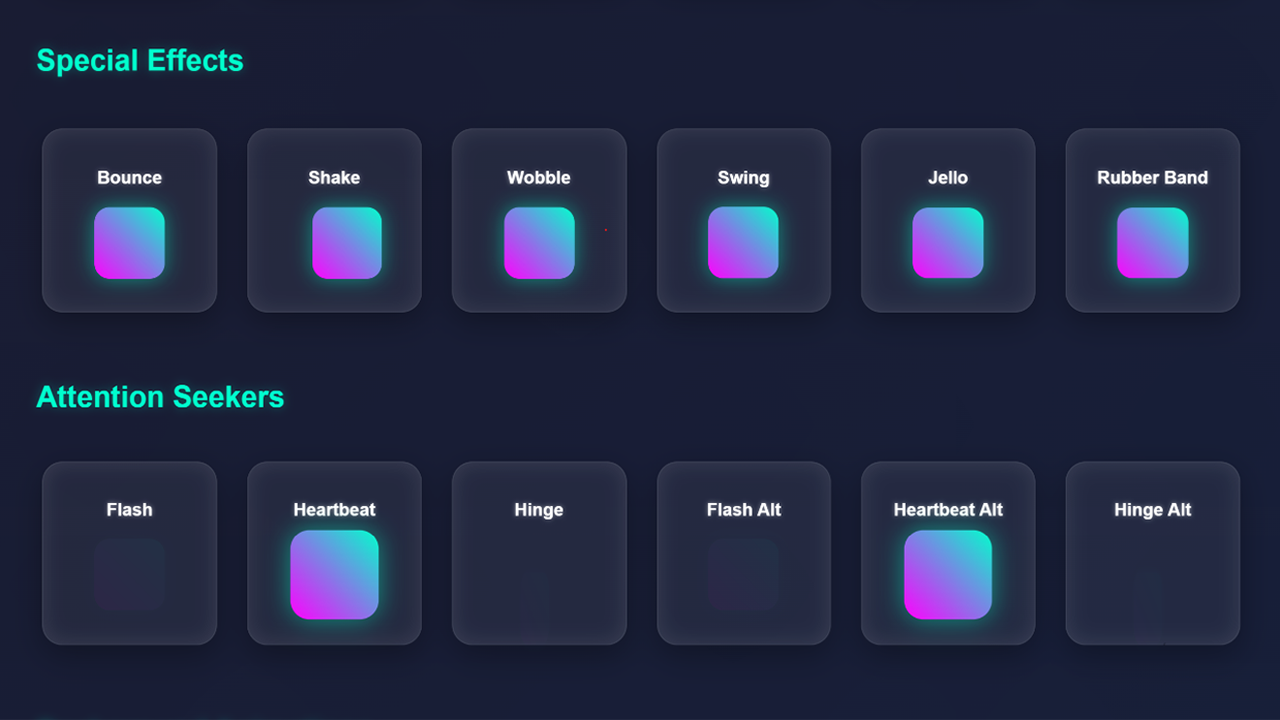Click inside the Hinge Alt card

click(x=1152, y=553)
